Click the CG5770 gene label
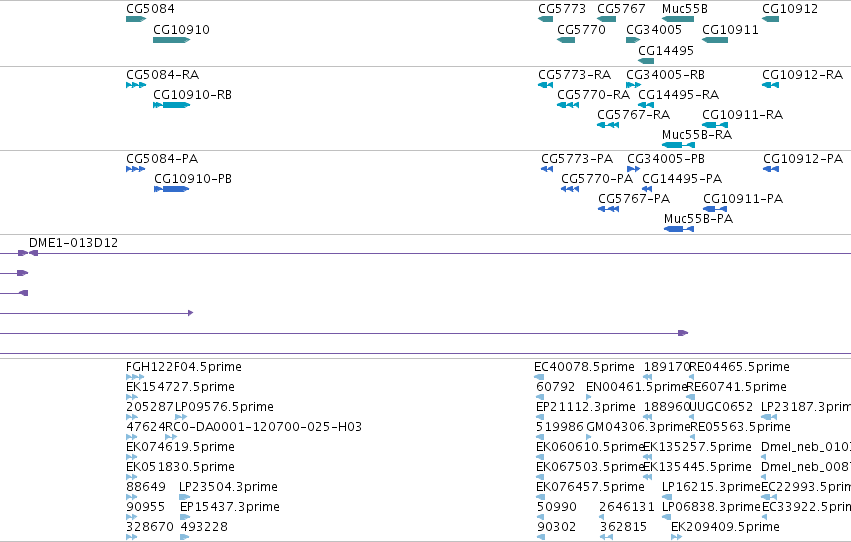Screen dimensions: 851x542 click(x=581, y=30)
